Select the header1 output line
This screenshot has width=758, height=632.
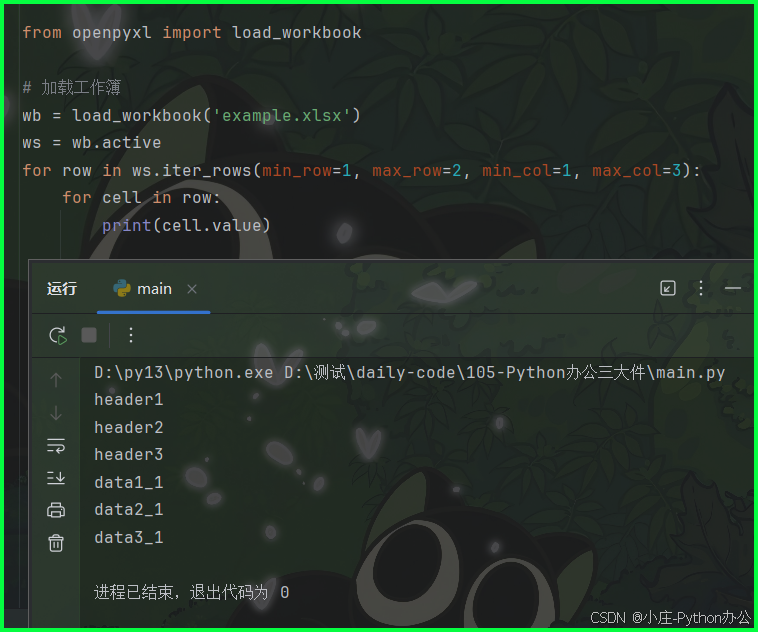129,399
